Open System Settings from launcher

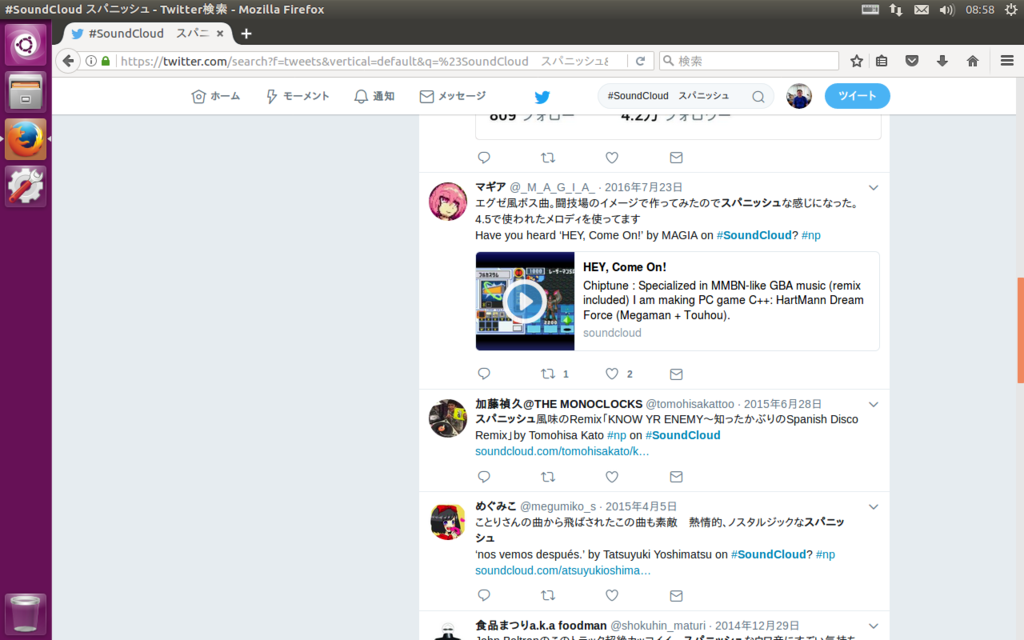click(x=25, y=185)
